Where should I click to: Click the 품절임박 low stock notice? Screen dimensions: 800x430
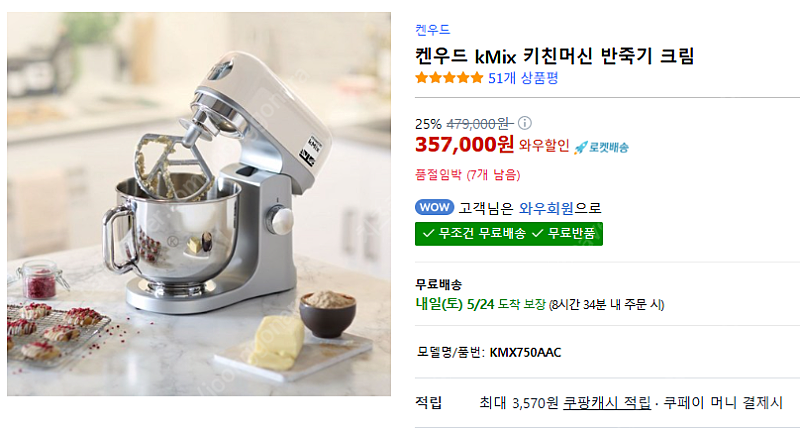[x=468, y=175]
